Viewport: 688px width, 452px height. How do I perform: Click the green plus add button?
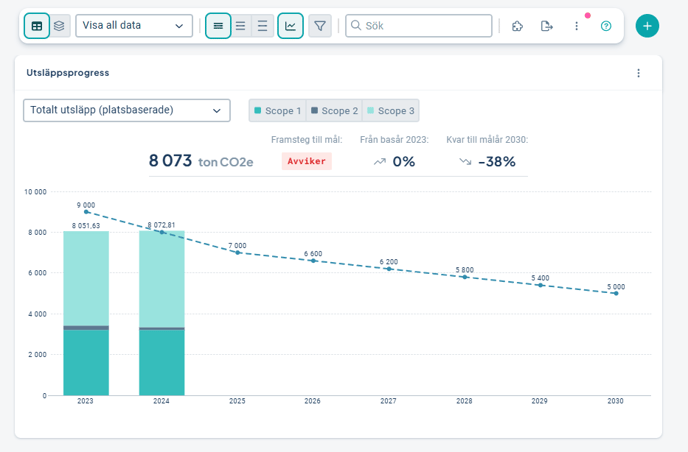[647, 26]
